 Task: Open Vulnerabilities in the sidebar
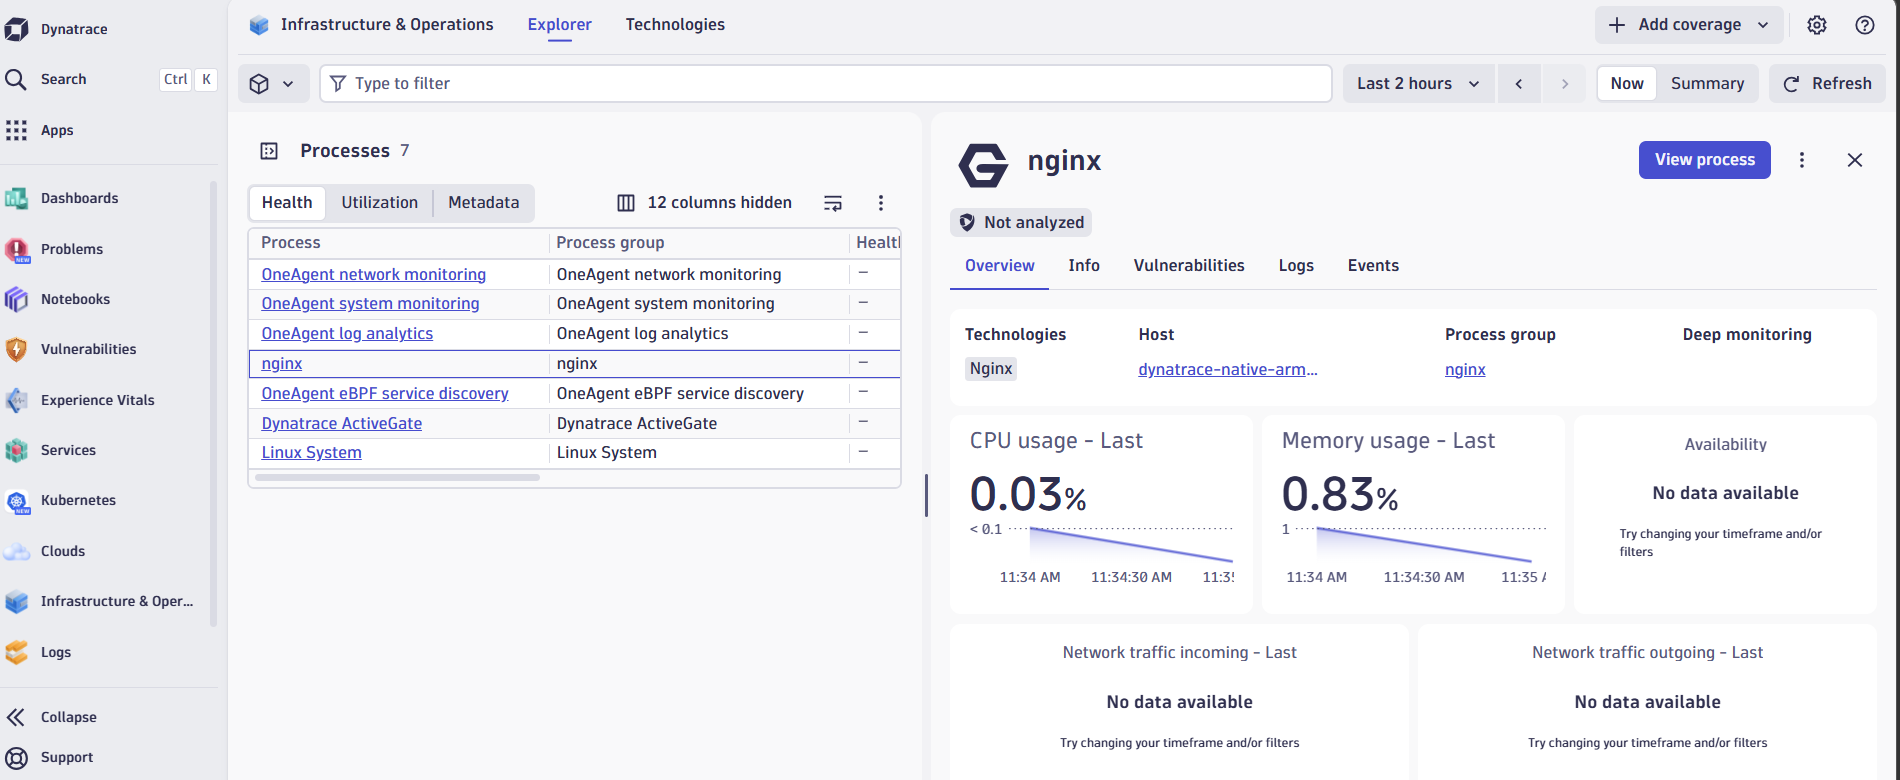tap(88, 349)
